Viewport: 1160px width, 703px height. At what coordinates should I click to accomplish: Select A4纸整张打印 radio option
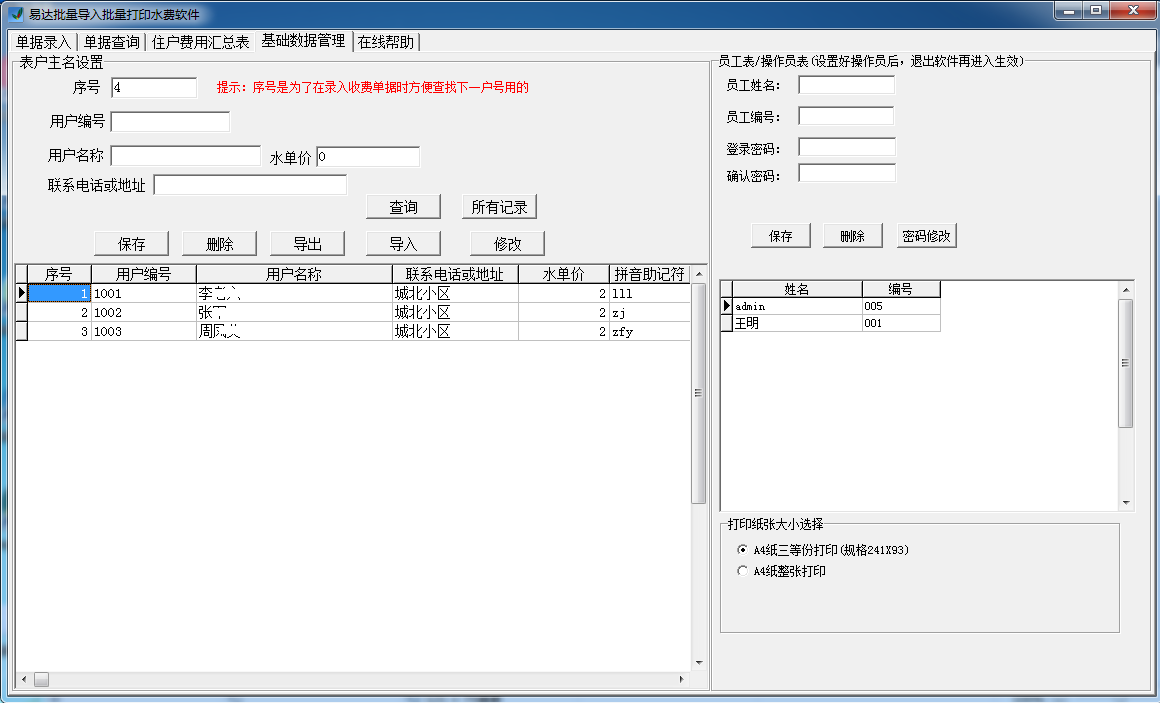tap(782, 571)
